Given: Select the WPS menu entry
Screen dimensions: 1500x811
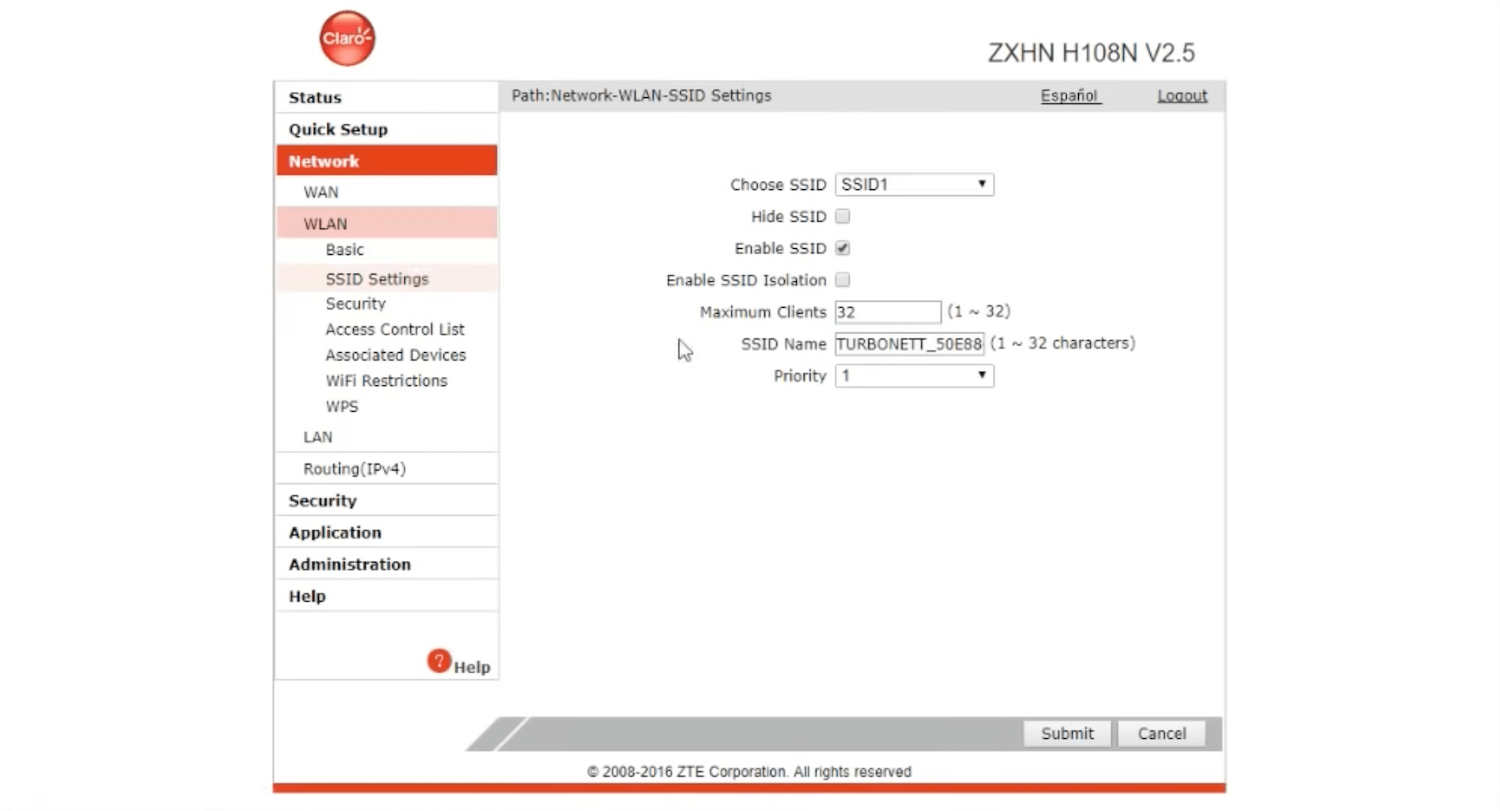Looking at the screenshot, I should 341,407.
